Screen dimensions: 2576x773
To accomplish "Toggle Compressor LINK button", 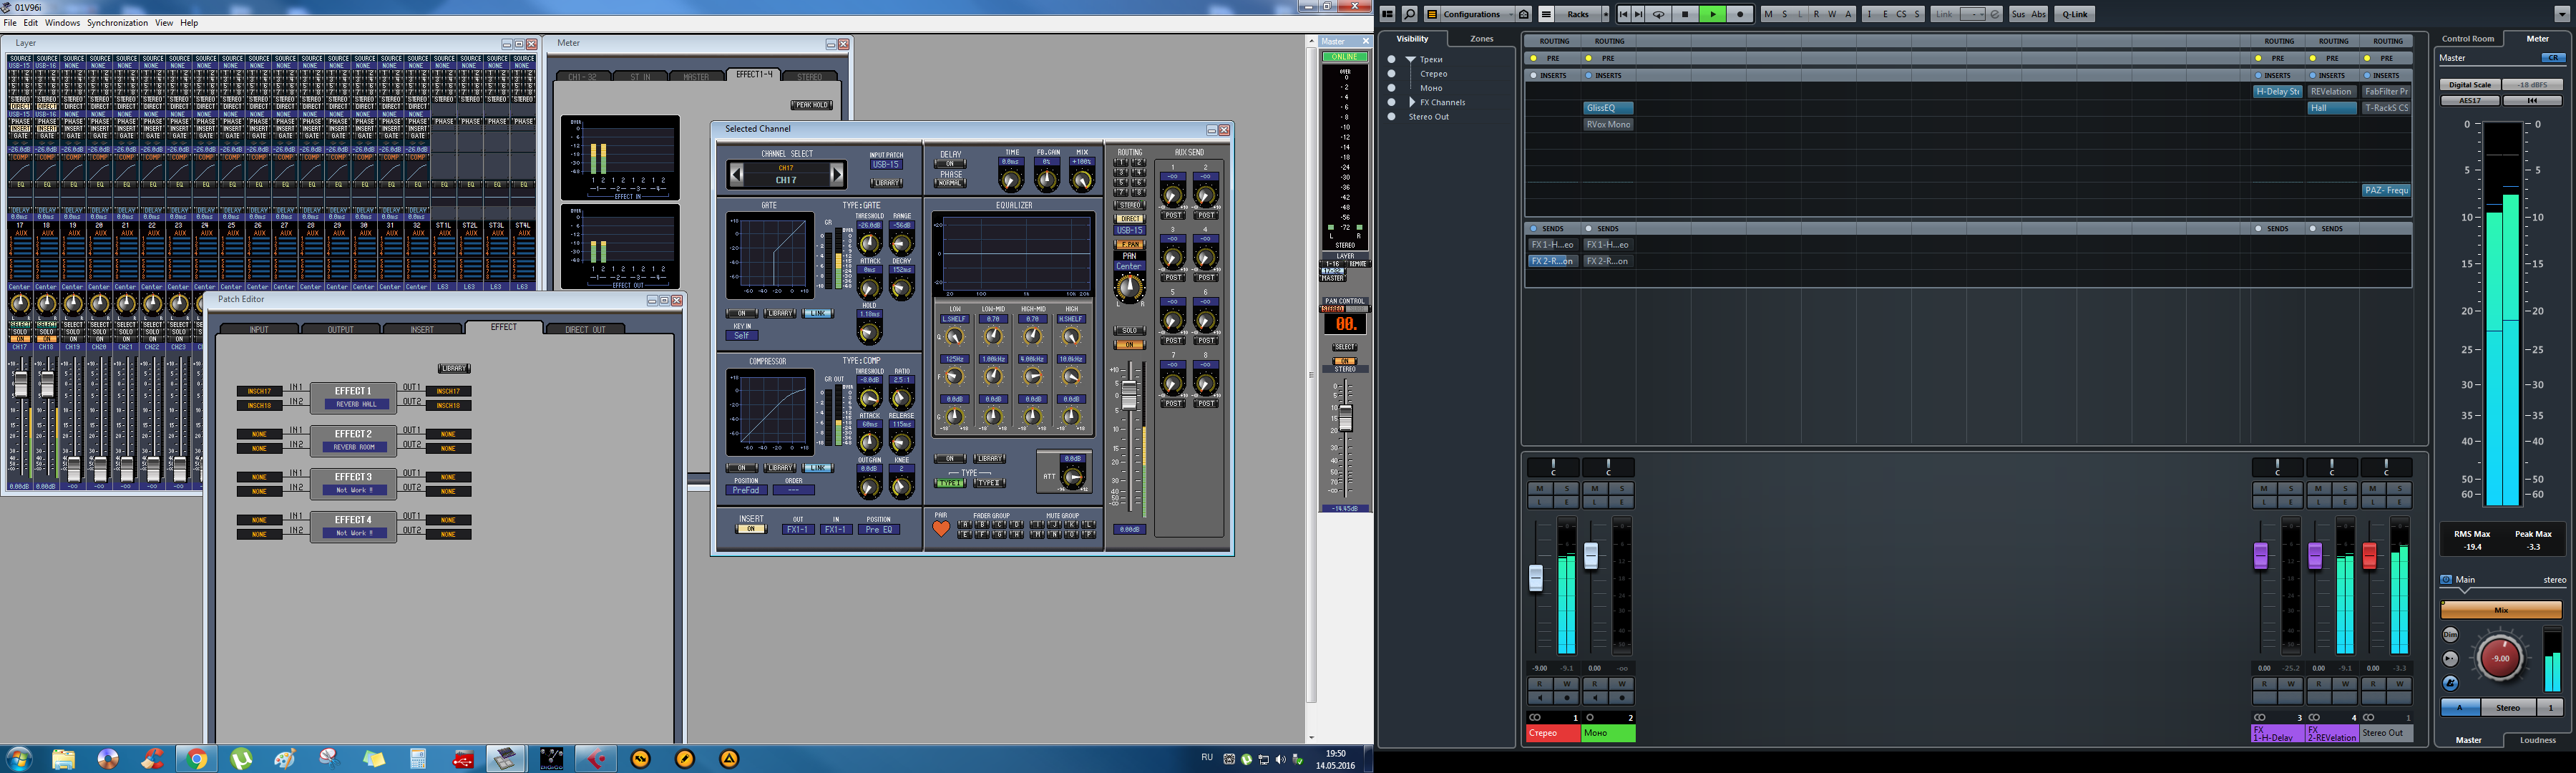I will click(817, 467).
